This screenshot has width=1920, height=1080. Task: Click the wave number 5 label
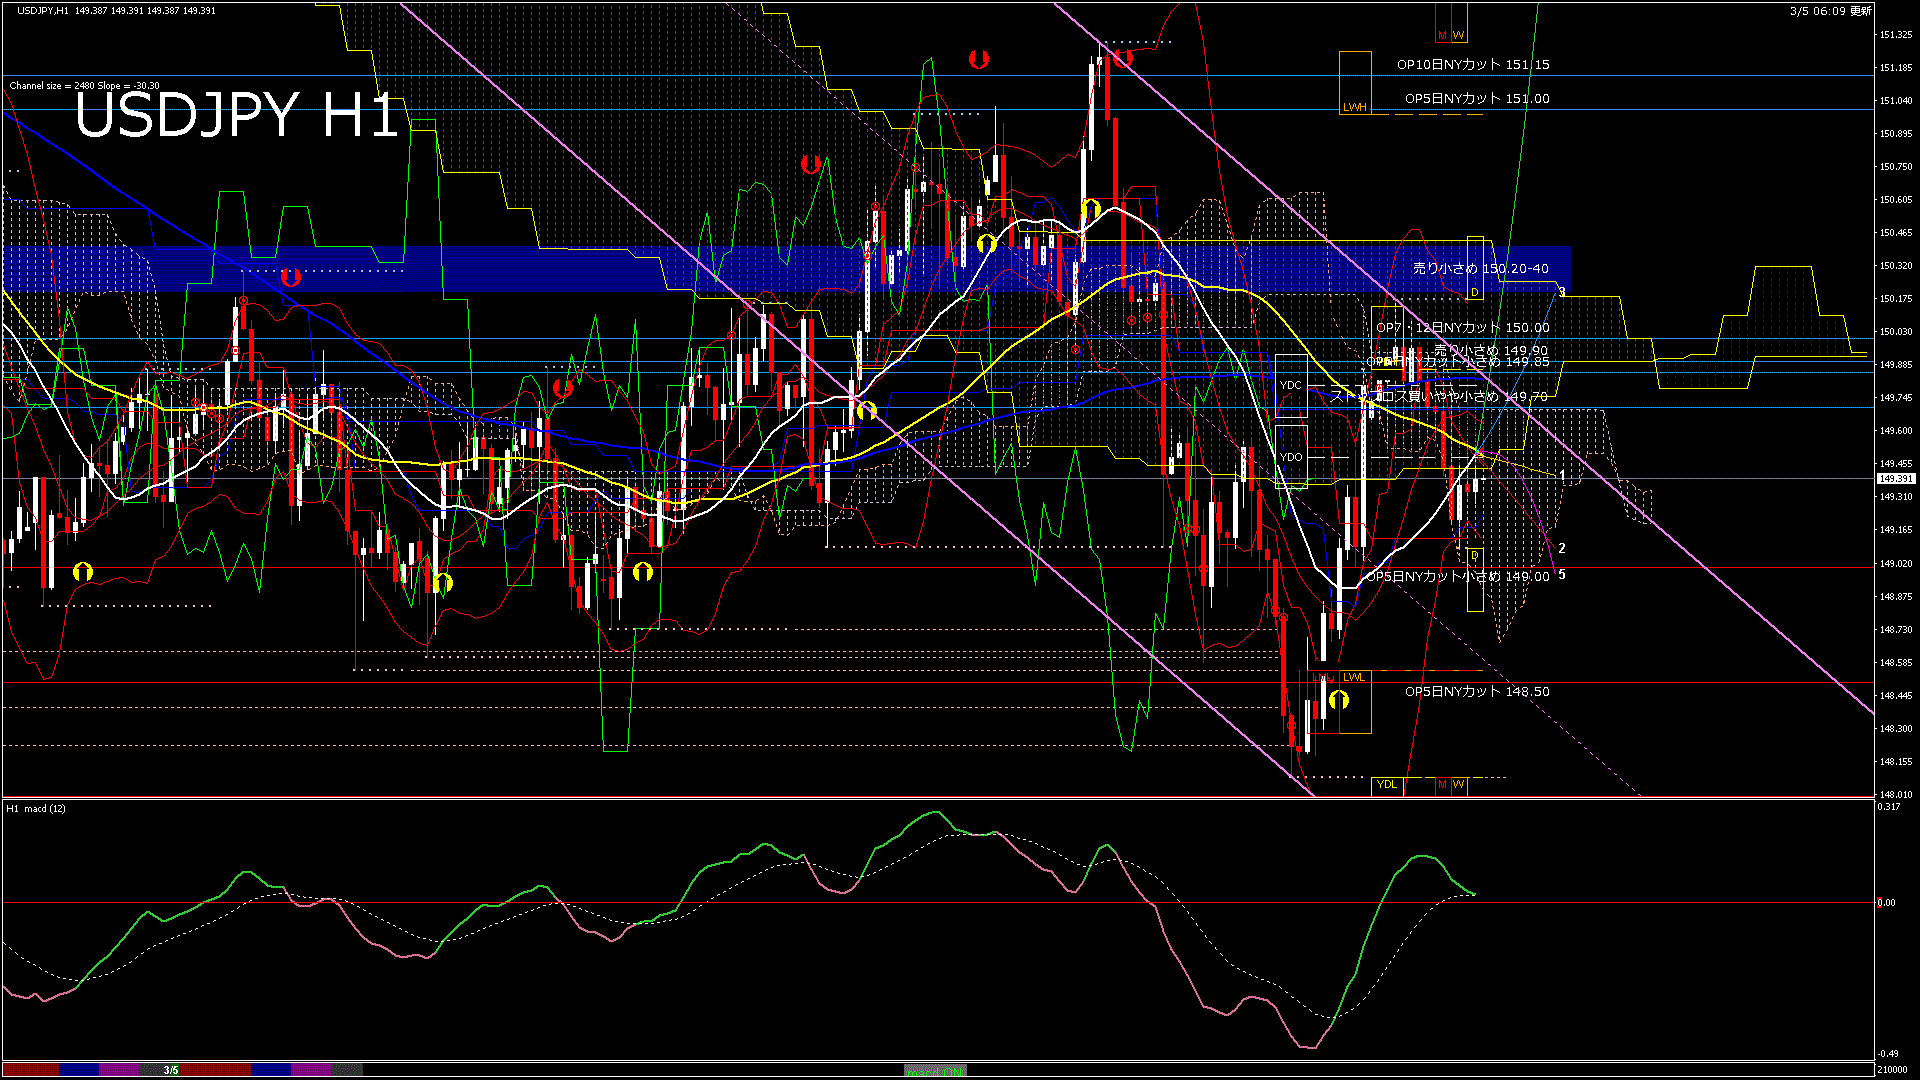[1562, 575]
